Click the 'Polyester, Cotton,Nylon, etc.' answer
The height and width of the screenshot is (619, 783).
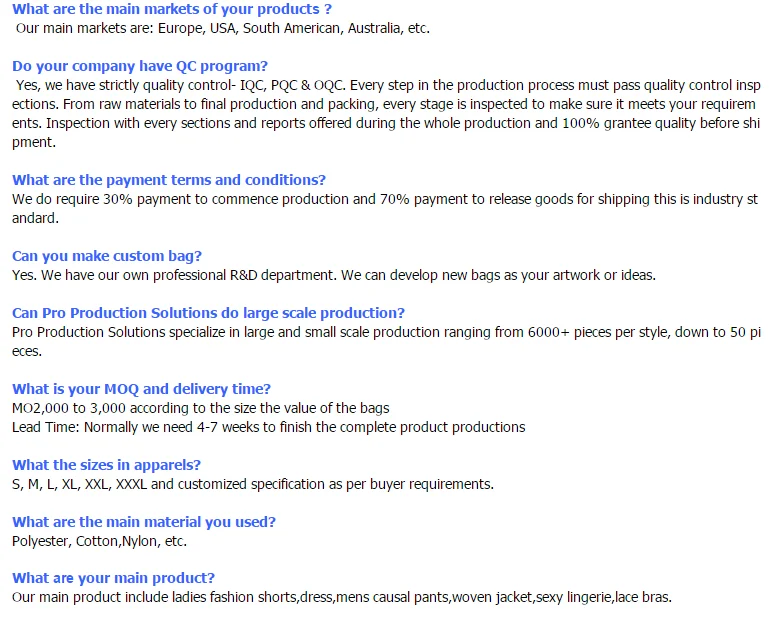tap(99, 541)
